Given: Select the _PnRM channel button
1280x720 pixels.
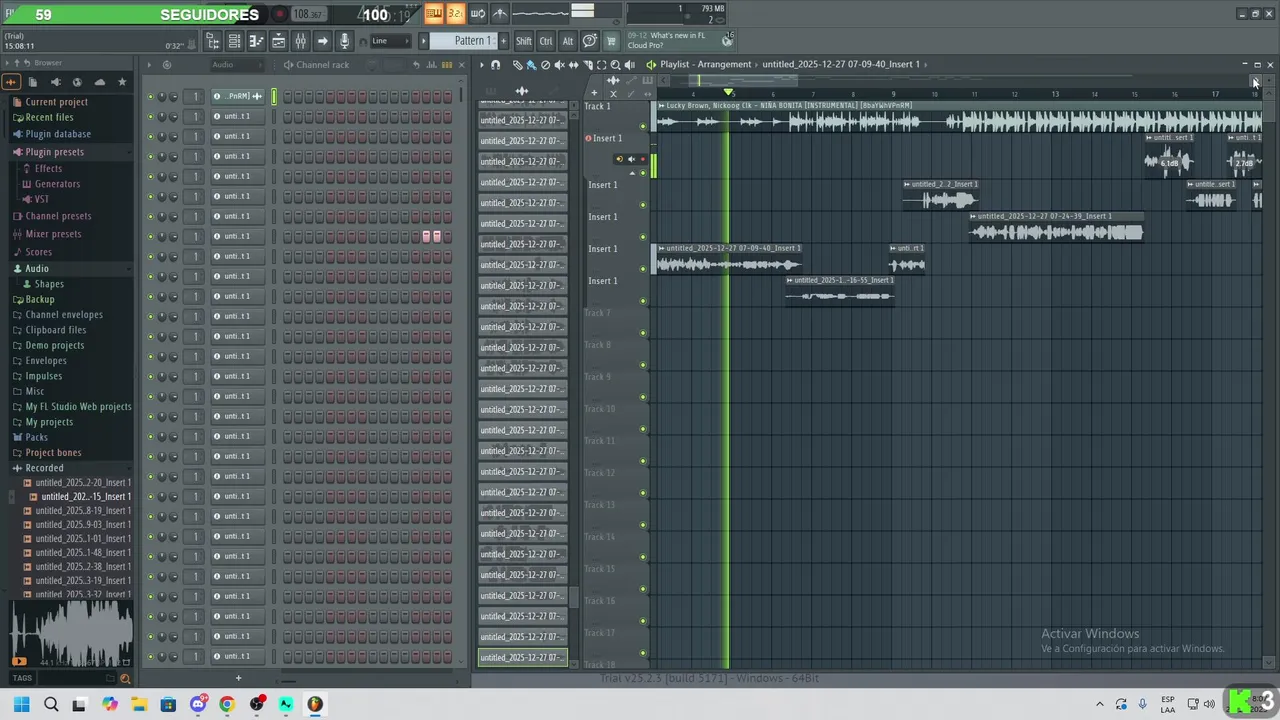Looking at the screenshot, I should click(237, 96).
